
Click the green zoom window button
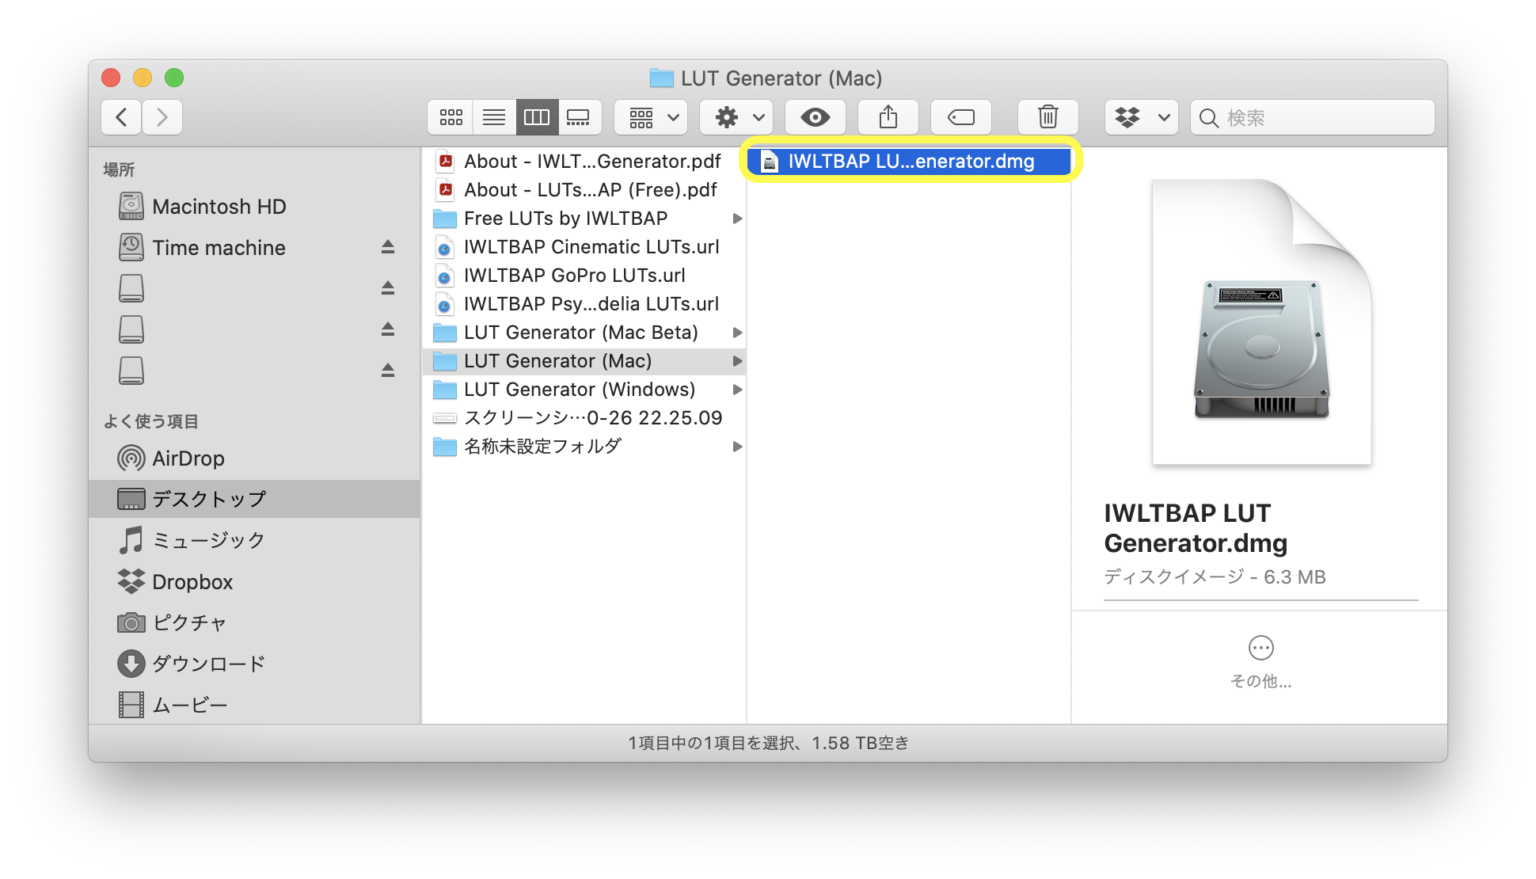pos(174,77)
